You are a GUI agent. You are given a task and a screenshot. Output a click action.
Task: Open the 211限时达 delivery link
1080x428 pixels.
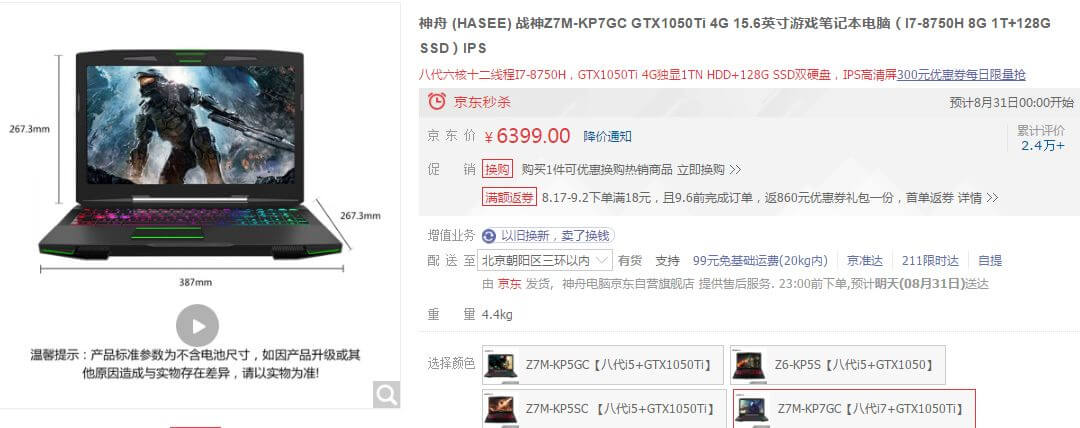tap(930, 261)
